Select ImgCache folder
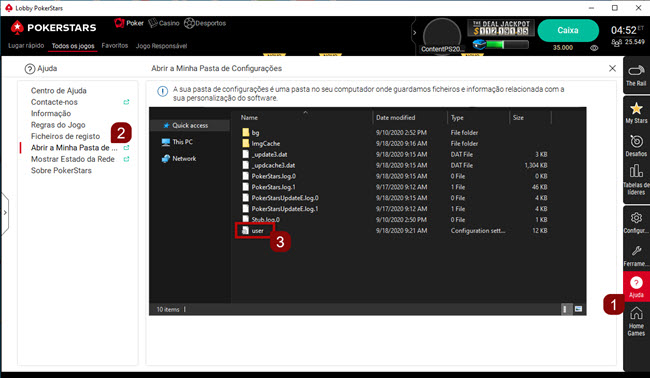650x378 pixels. coord(261,143)
